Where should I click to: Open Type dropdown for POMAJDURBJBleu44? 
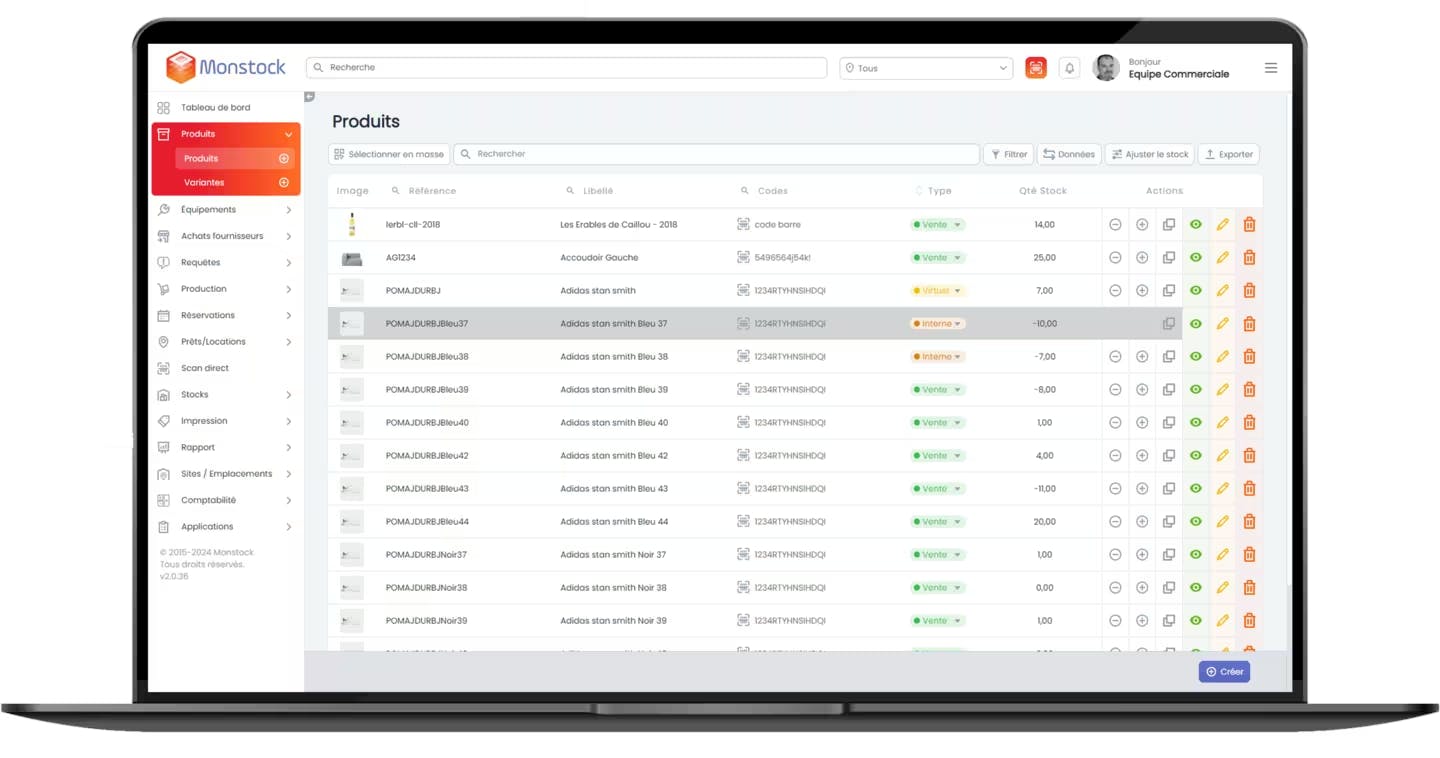[937, 522]
